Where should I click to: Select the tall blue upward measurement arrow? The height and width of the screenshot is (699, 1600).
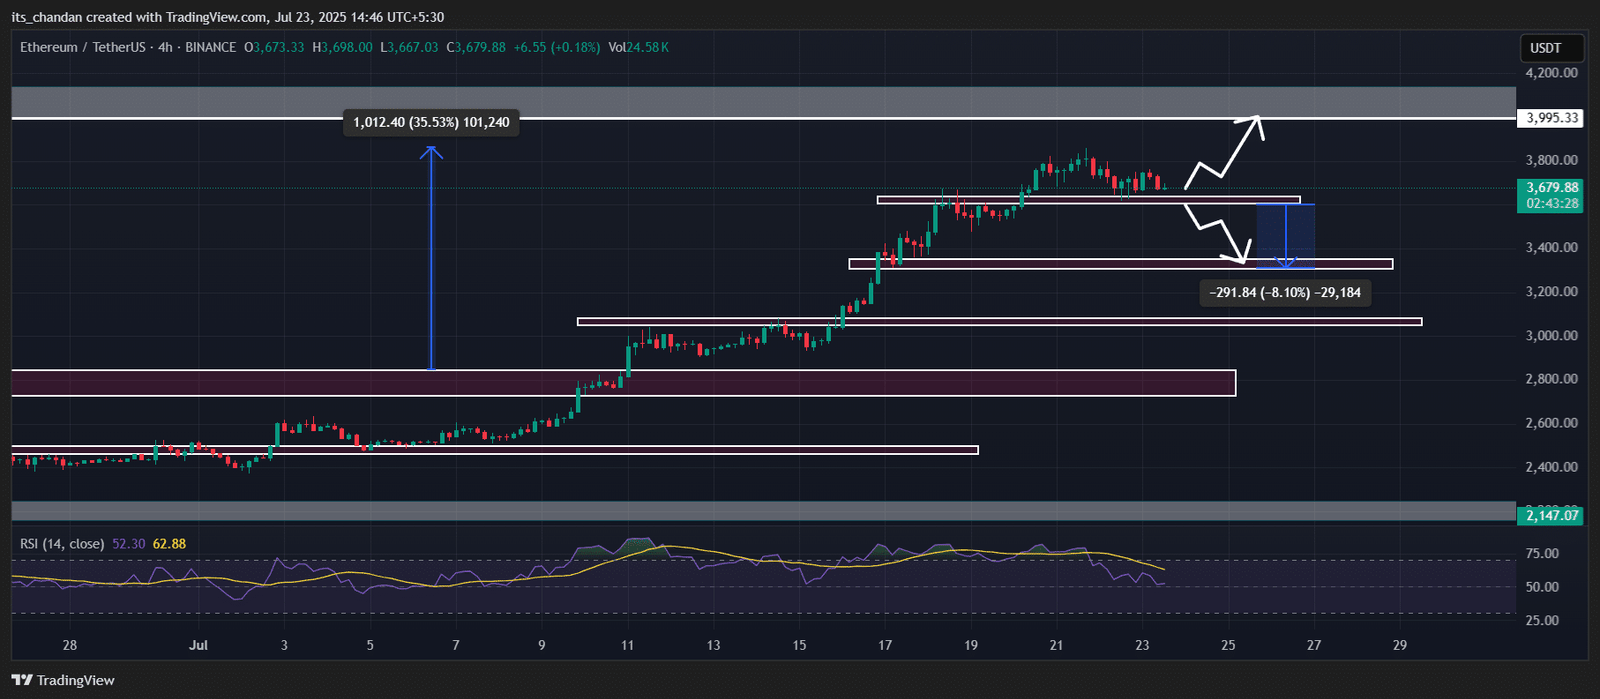click(431, 258)
